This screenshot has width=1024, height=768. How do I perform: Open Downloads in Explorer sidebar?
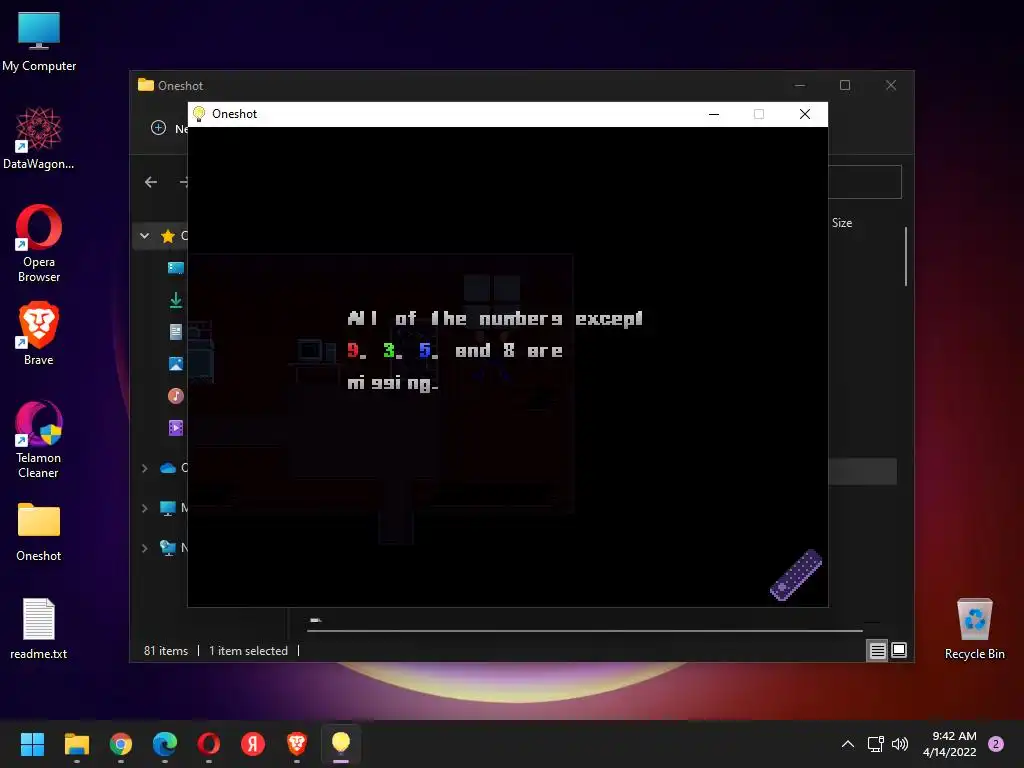[x=176, y=300]
